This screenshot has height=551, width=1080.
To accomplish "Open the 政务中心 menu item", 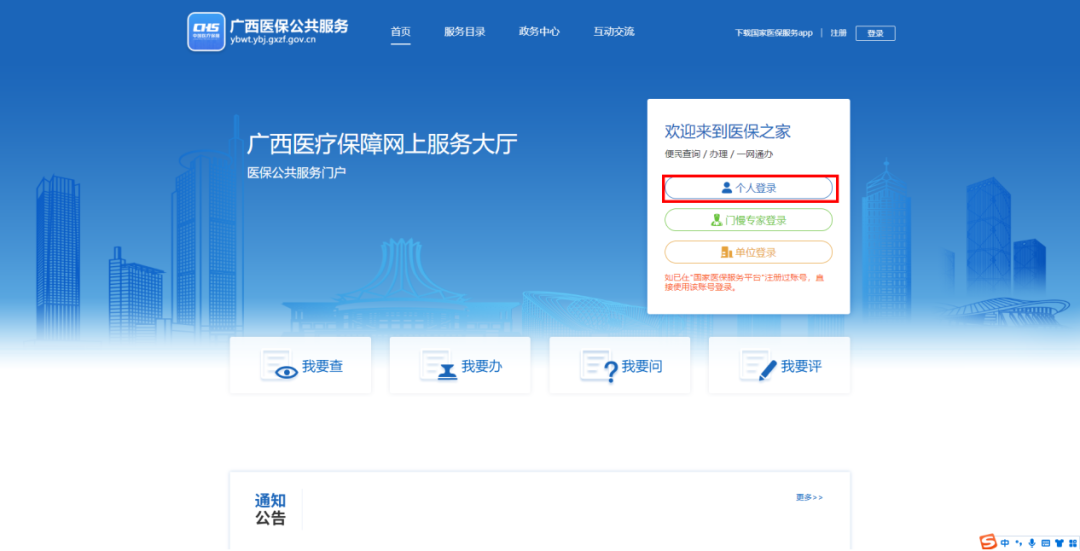I will [539, 32].
